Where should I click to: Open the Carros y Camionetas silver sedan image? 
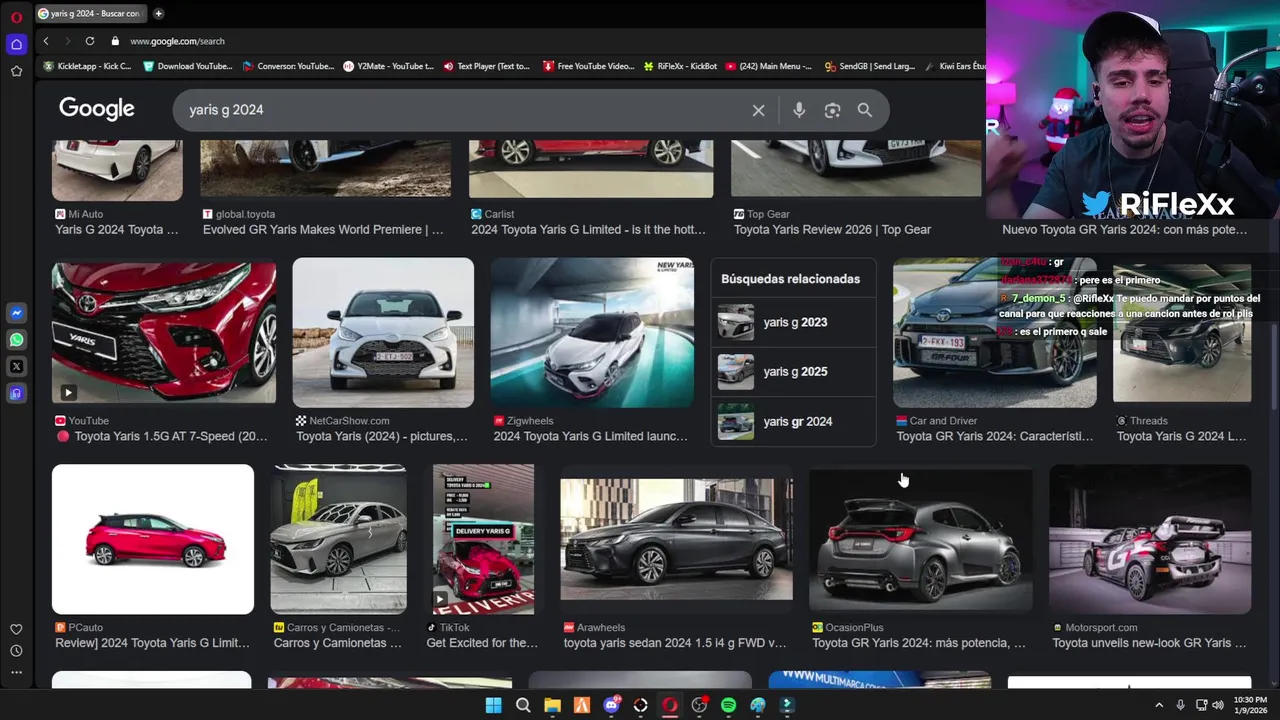pos(339,539)
